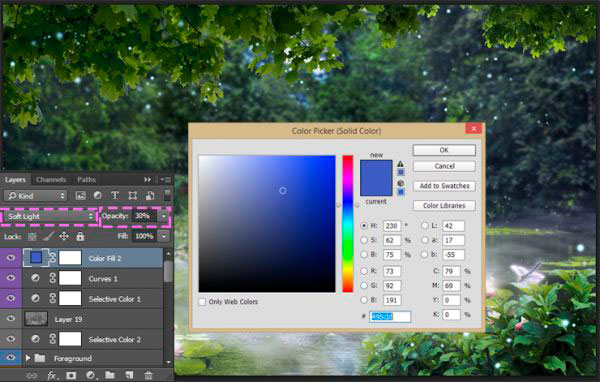The width and height of the screenshot is (600, 382).
Task: Select the smart object filter icon
Action: 150,196
